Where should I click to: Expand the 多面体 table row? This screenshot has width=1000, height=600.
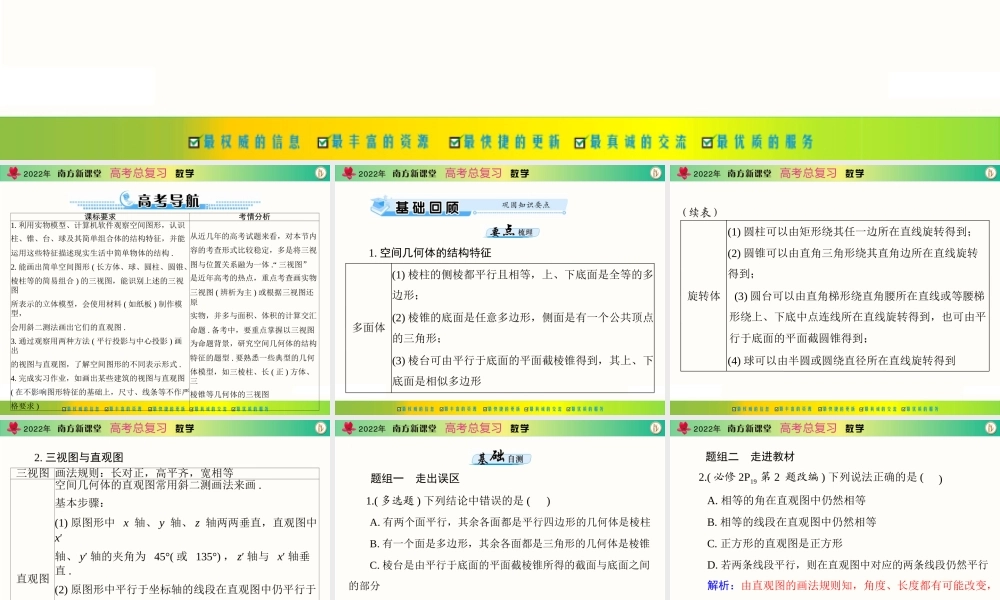[369, 325]
